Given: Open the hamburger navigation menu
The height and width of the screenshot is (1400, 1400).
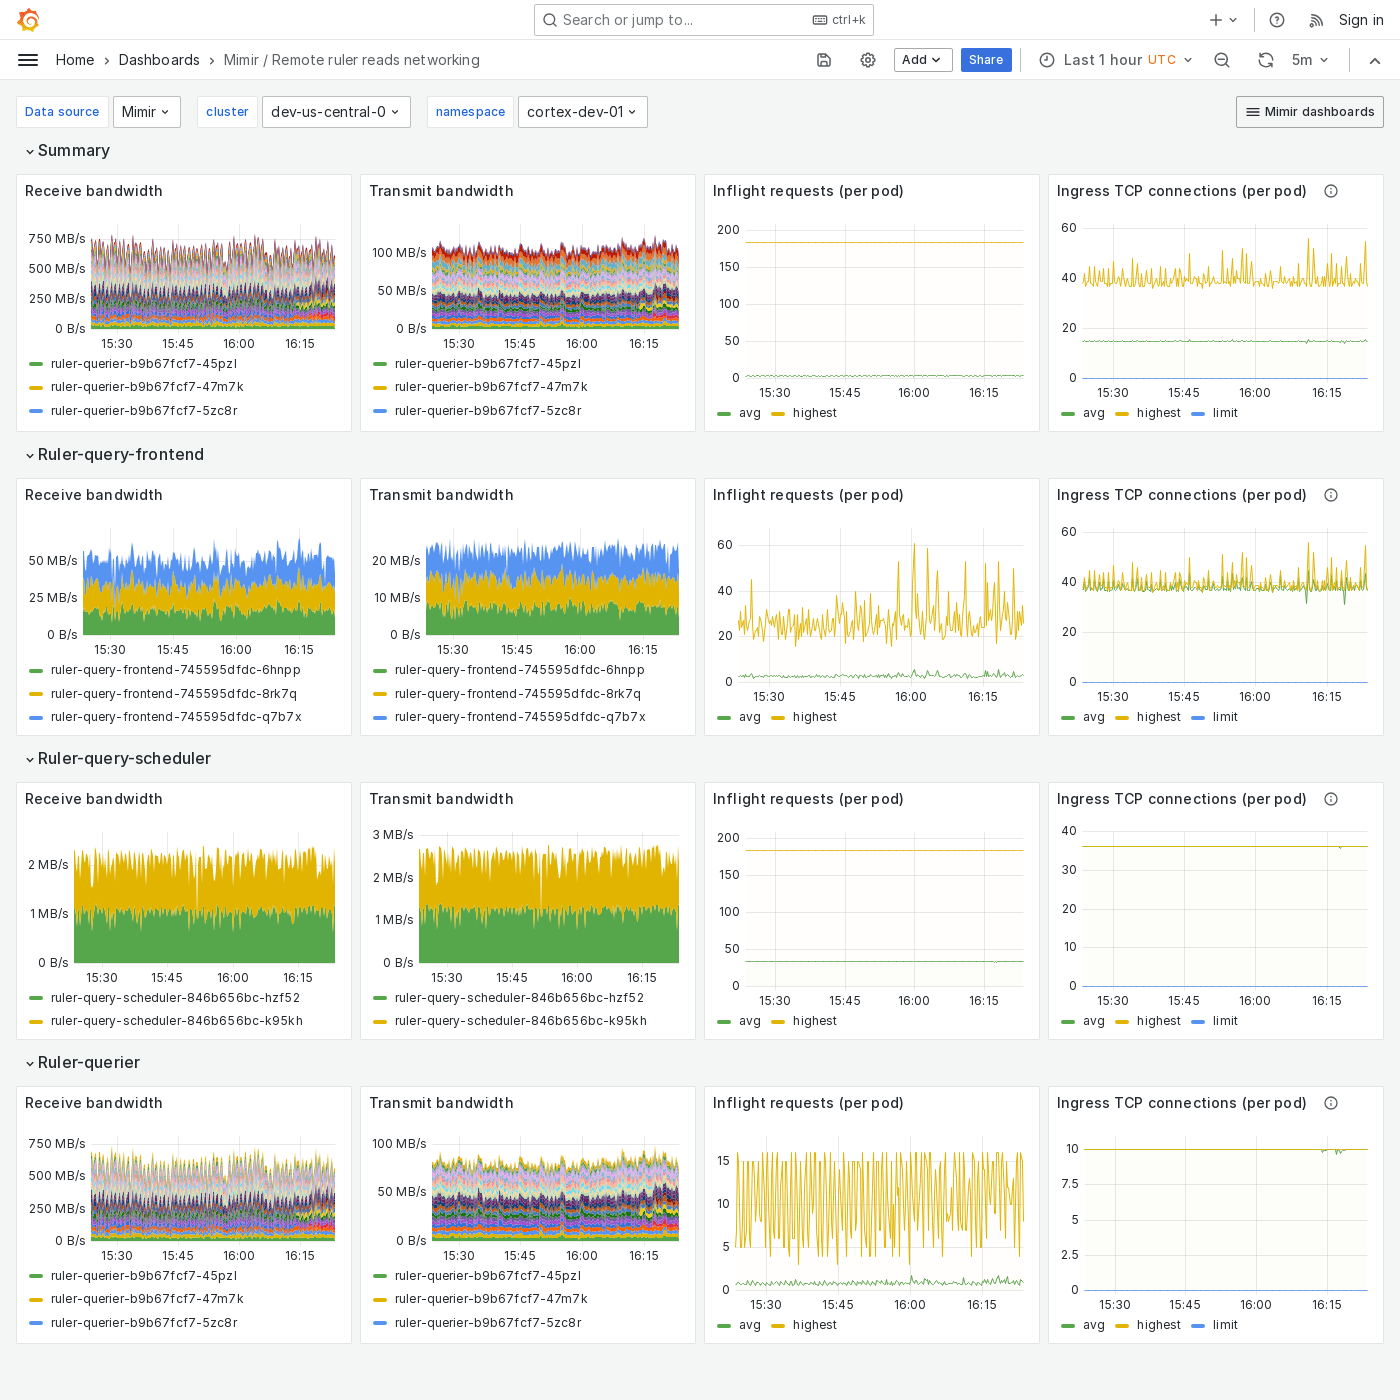Looking at the screenshot, I should (x=28, y=60).
